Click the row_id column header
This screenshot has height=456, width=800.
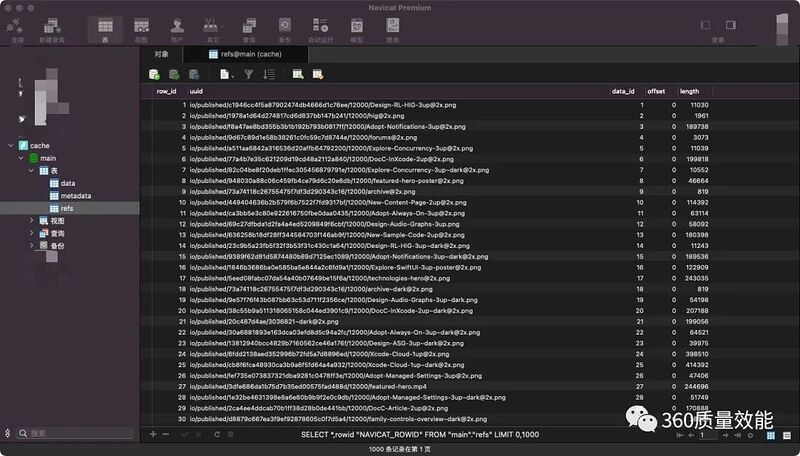pyautogui.click(x=166, y=91)
